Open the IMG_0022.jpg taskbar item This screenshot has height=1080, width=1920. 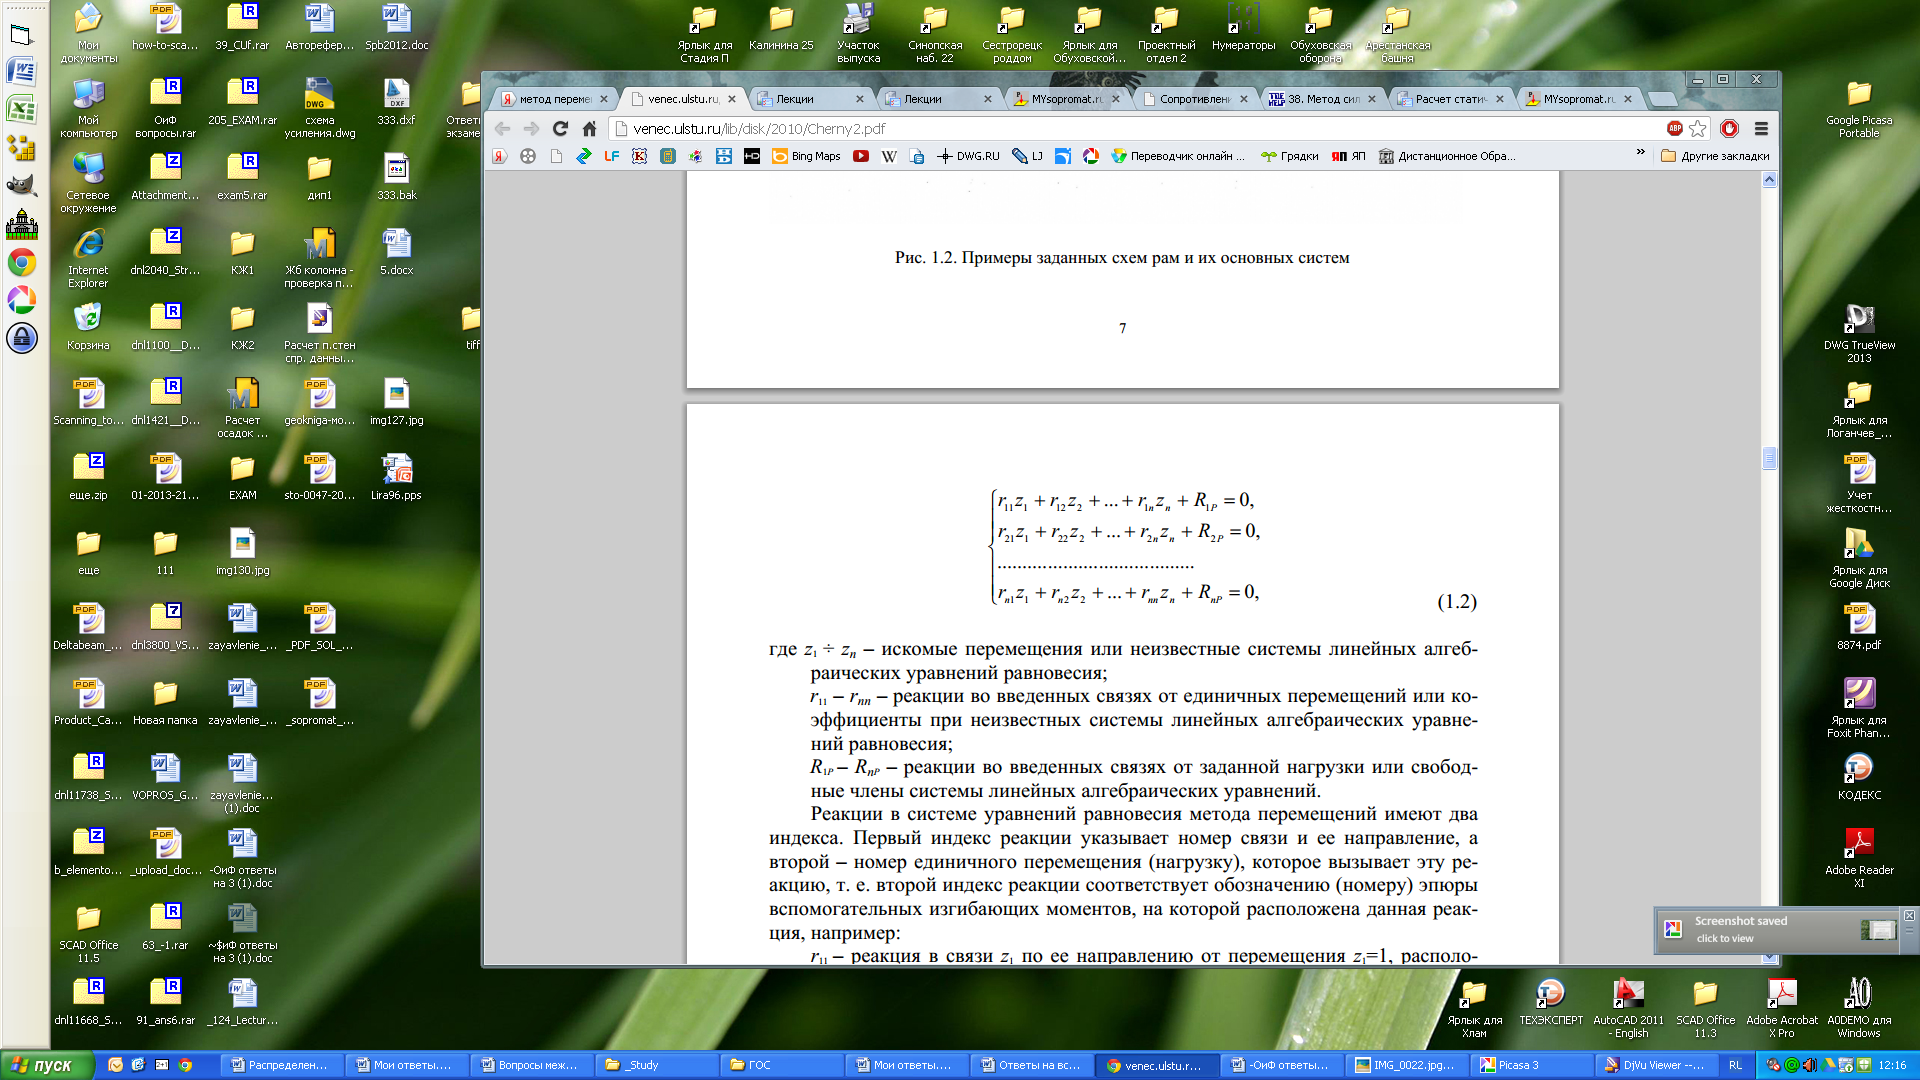(1407, 1065)
